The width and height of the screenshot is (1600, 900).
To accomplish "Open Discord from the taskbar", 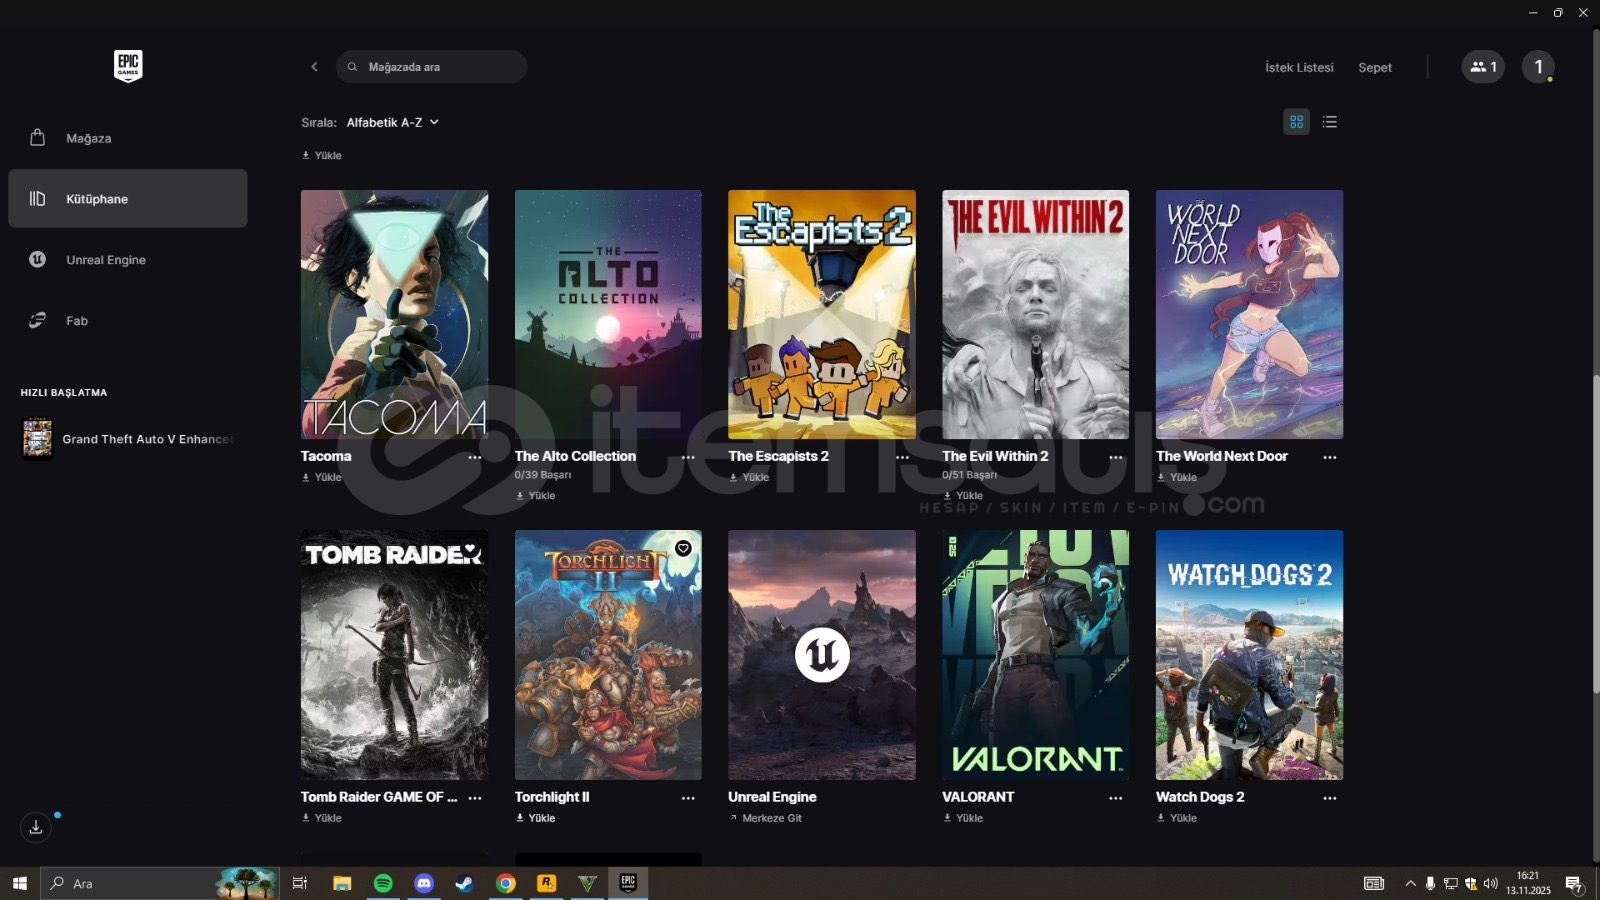I will tap(424, 883).
